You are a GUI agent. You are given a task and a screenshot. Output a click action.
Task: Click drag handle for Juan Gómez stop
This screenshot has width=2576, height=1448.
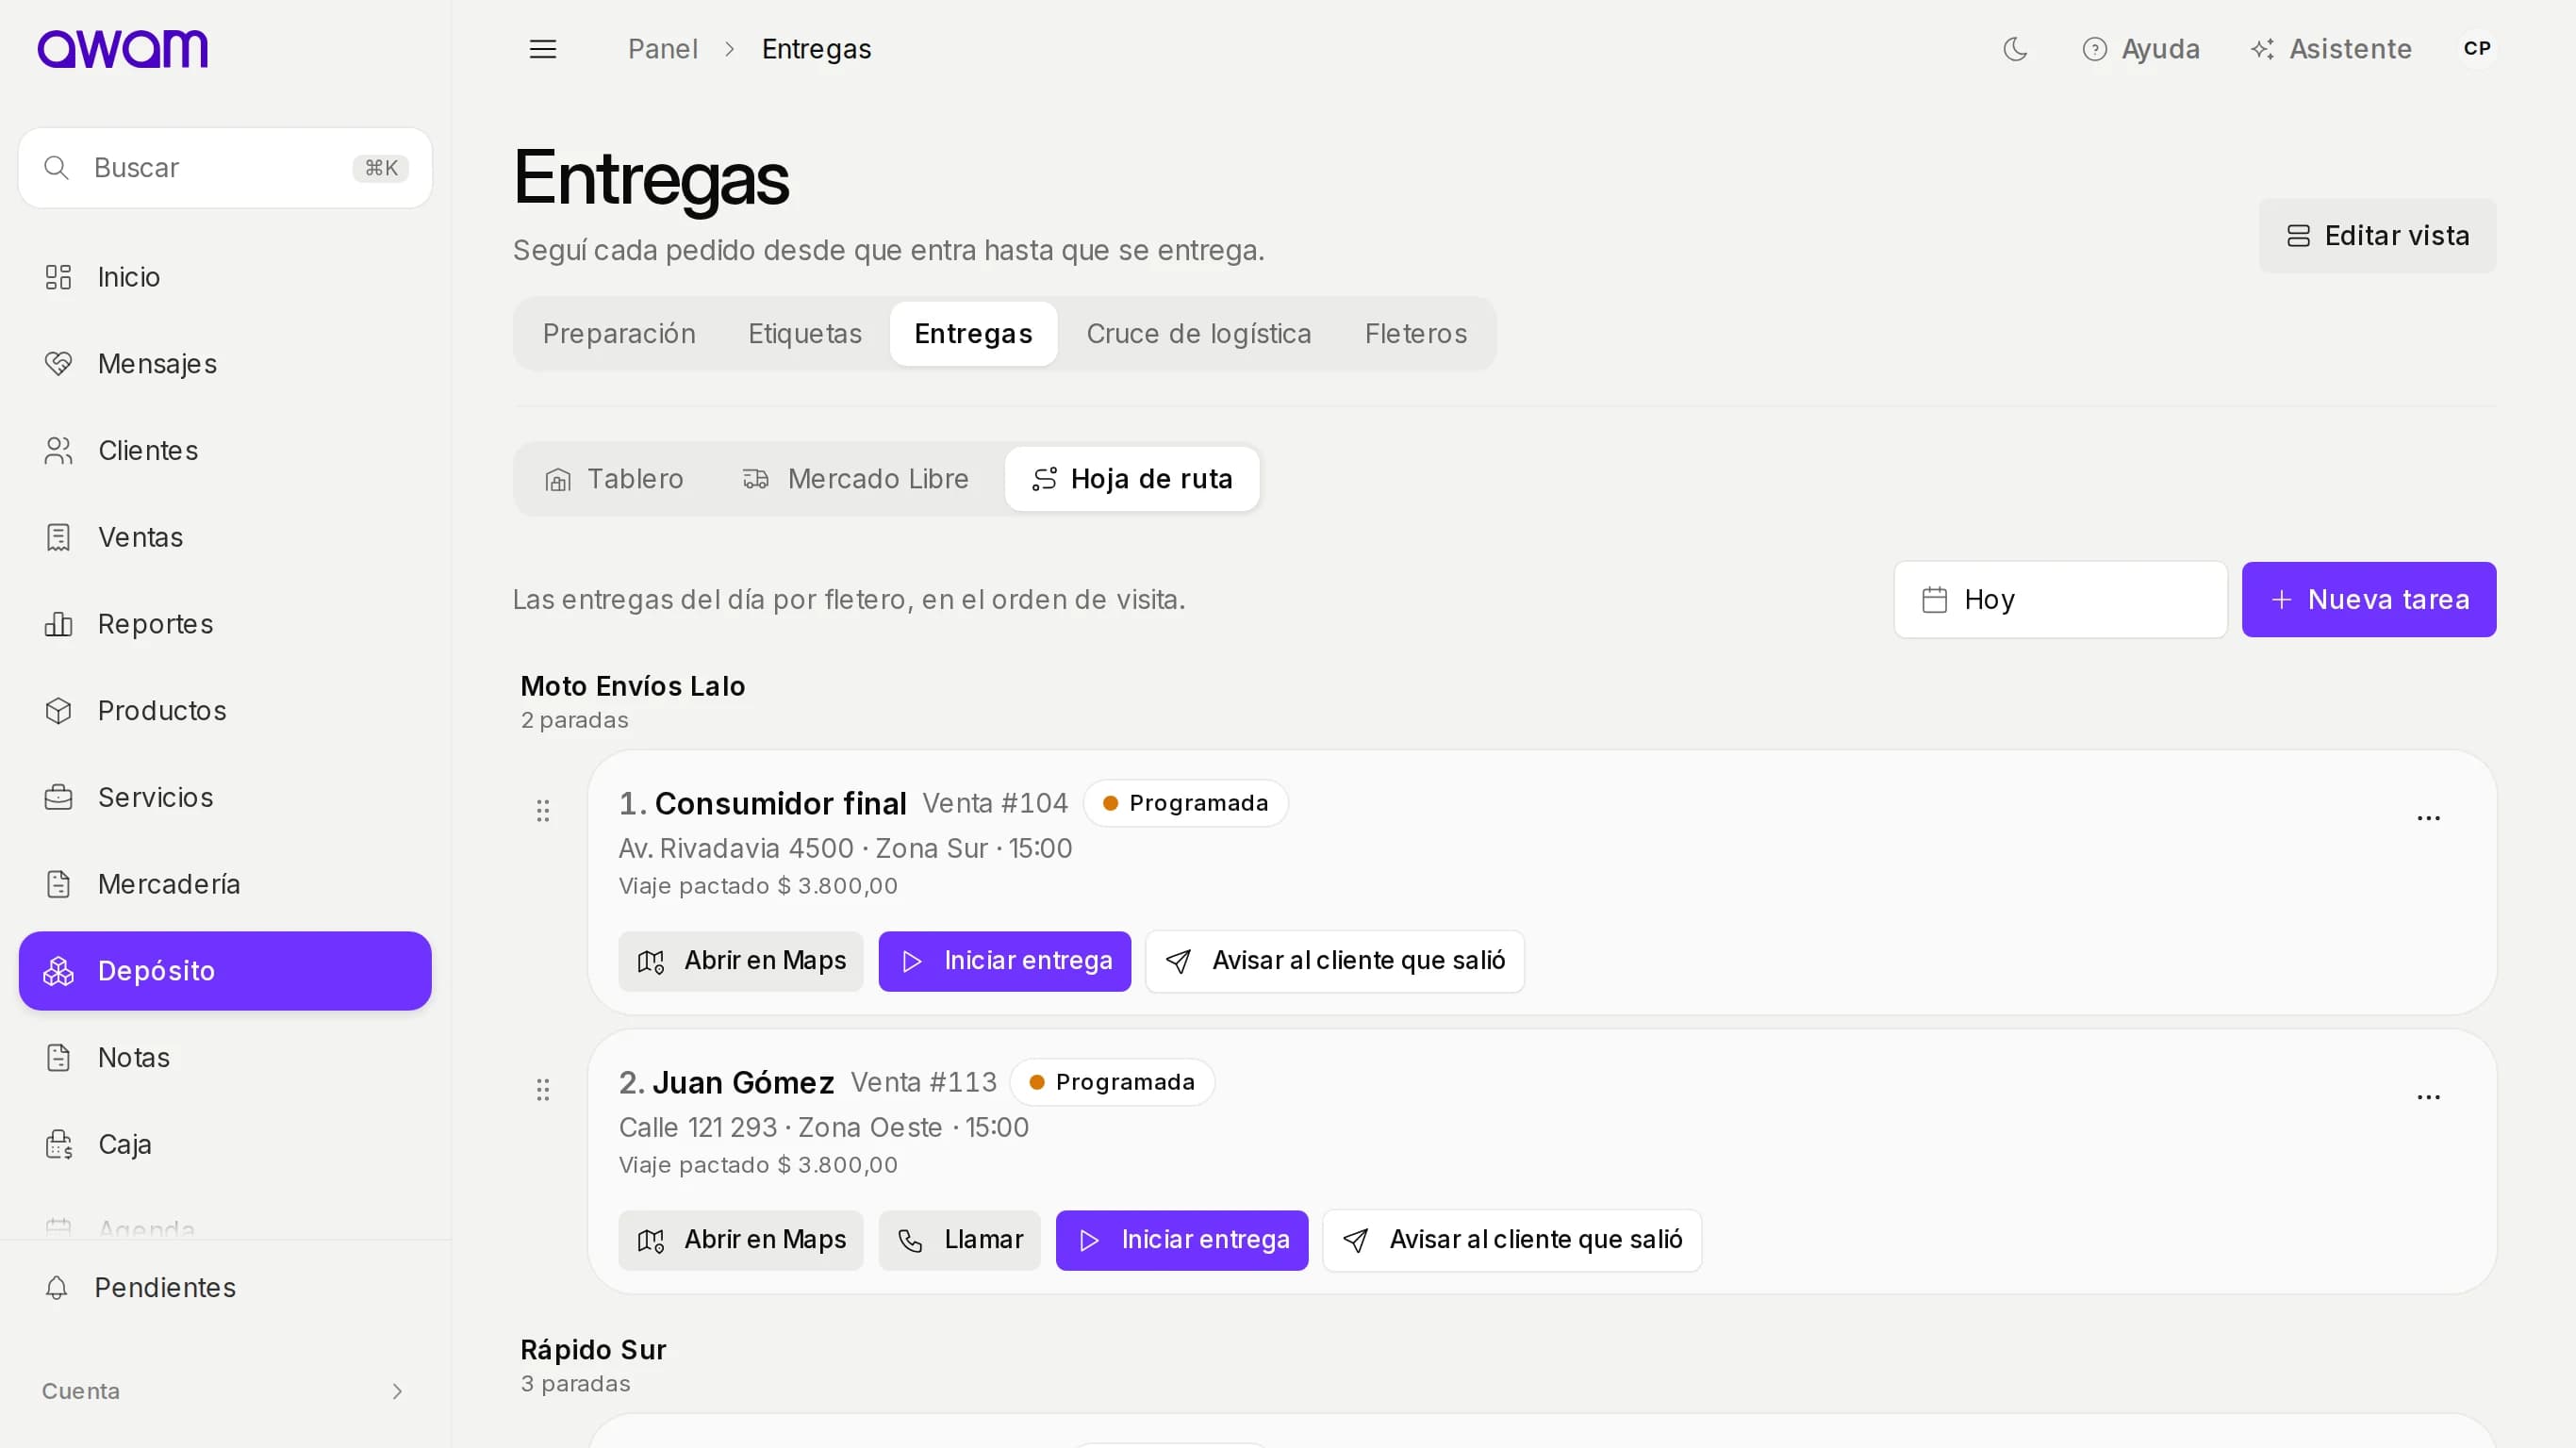coord(543,1090)
